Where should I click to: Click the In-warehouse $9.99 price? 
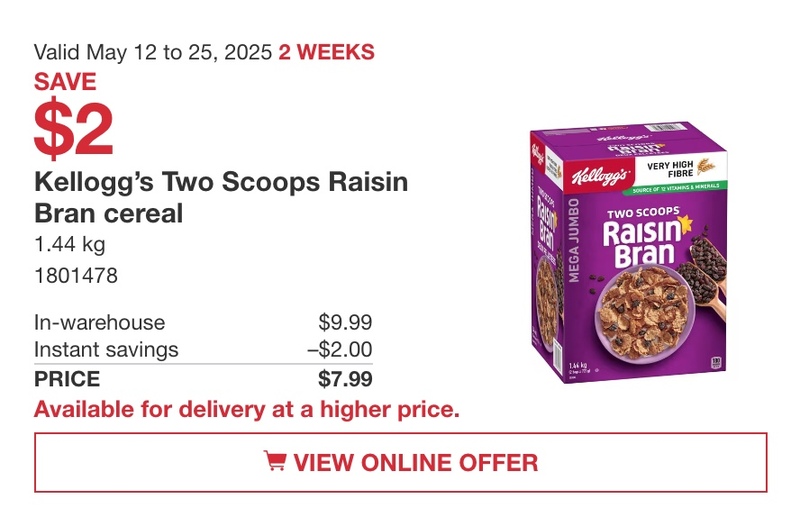tap(345, 322)
